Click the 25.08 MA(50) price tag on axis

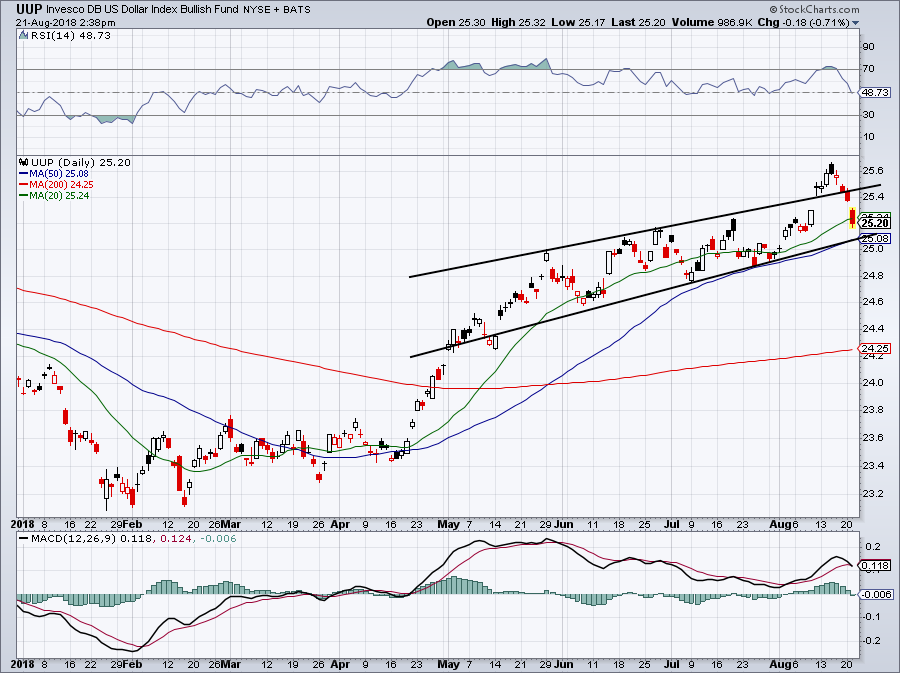(875, 238)
